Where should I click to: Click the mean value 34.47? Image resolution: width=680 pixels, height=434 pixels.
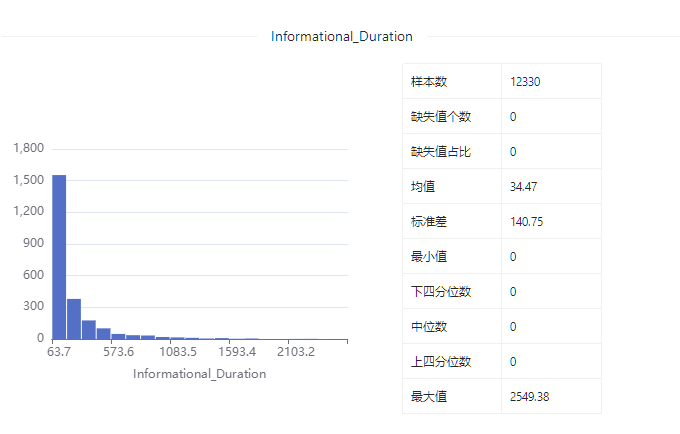[x=524, y=187]
